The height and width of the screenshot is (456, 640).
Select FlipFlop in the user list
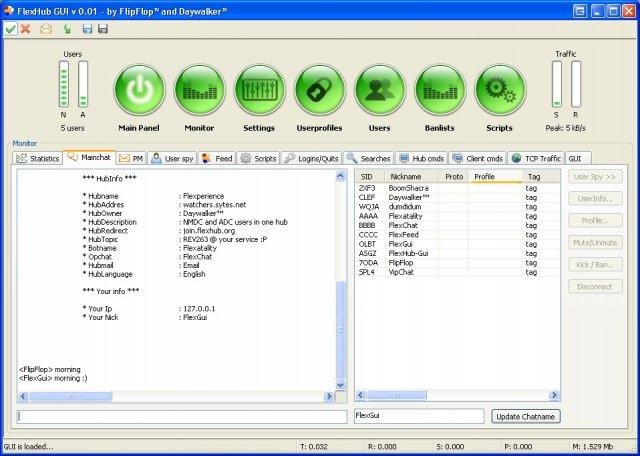coord(457,263)
